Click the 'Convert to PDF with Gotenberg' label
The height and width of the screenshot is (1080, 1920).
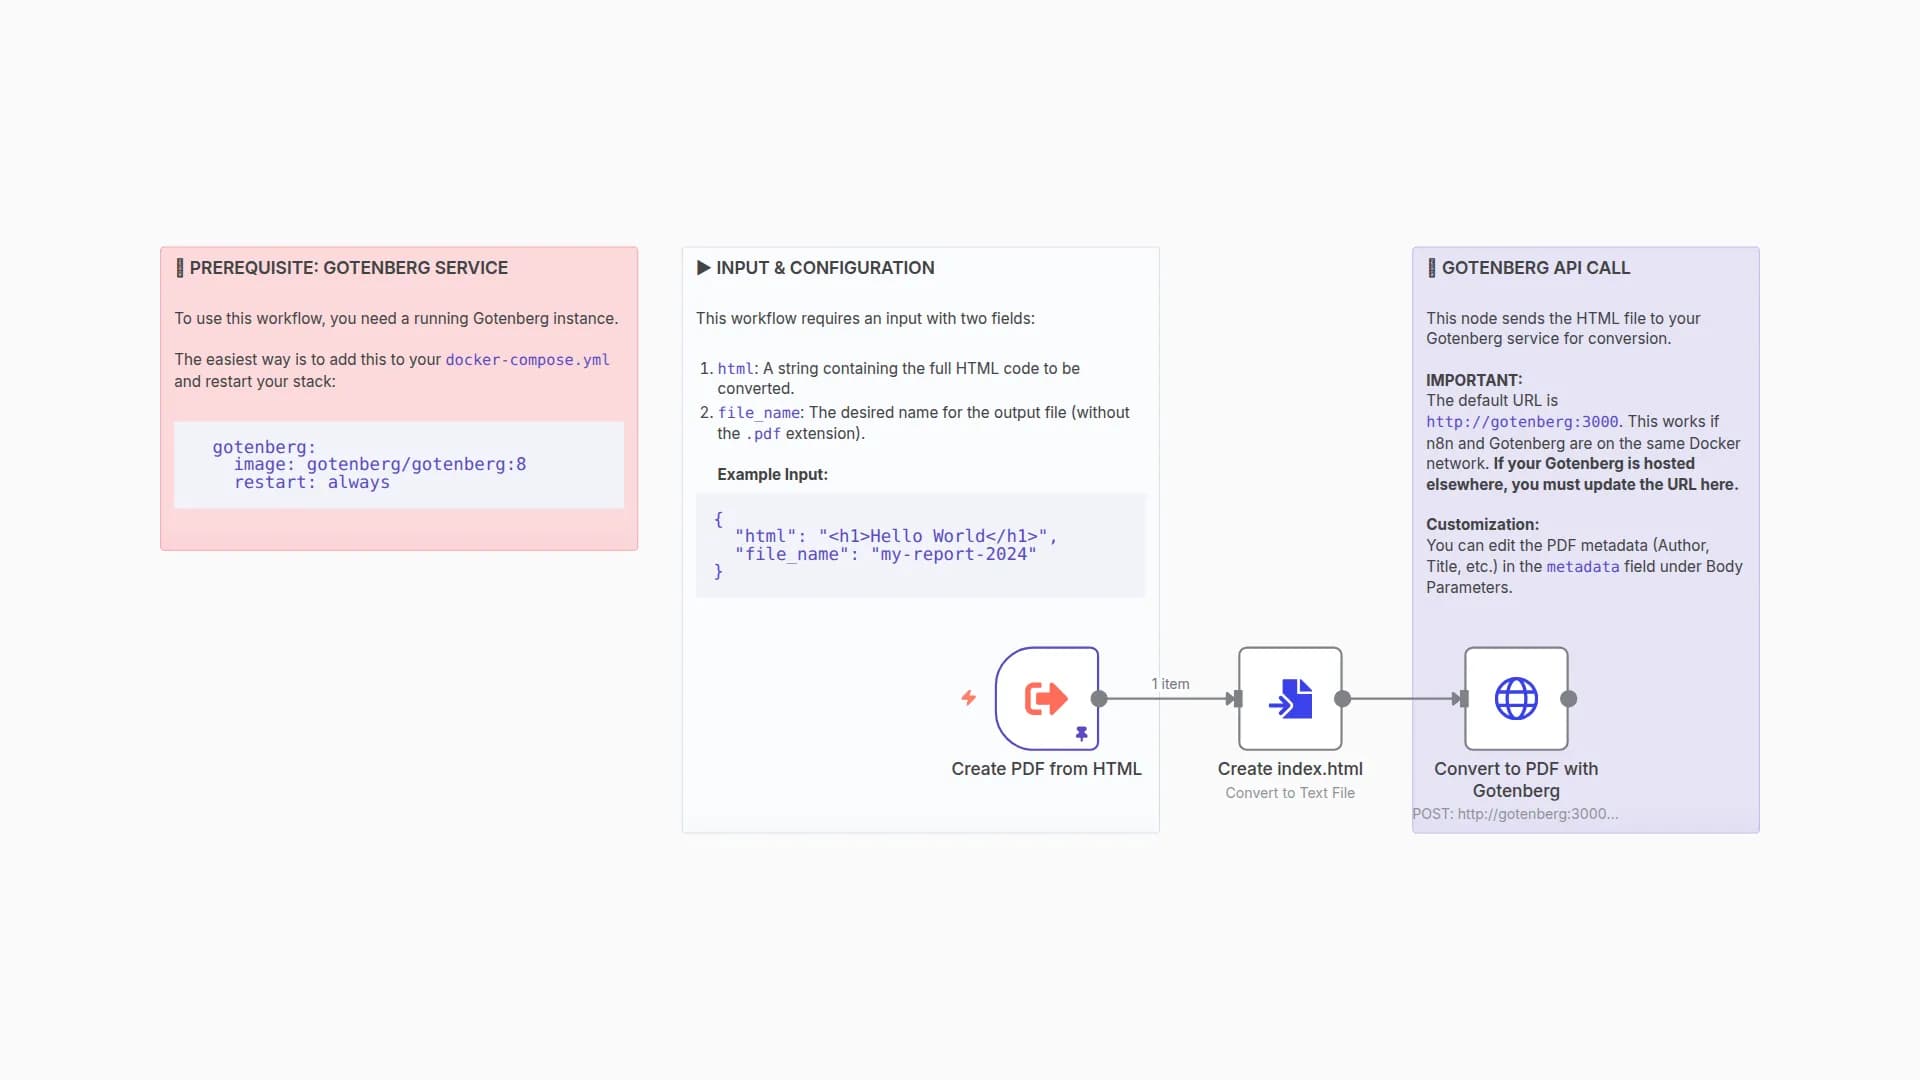point(1516,779)
